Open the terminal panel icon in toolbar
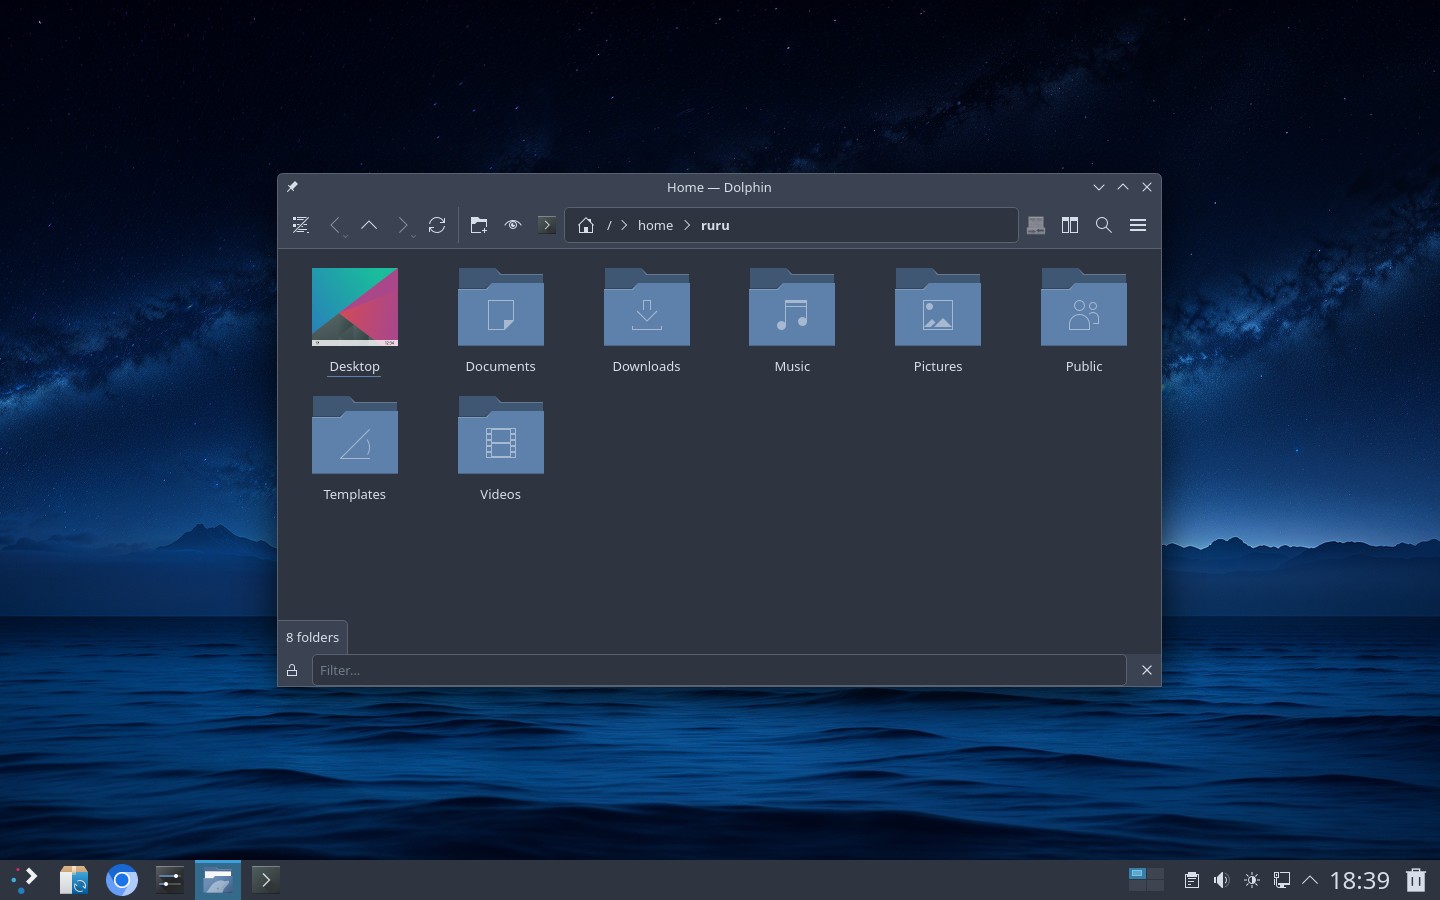The width and height of the screenshot is (1440, 900). (x=546, y=225)
